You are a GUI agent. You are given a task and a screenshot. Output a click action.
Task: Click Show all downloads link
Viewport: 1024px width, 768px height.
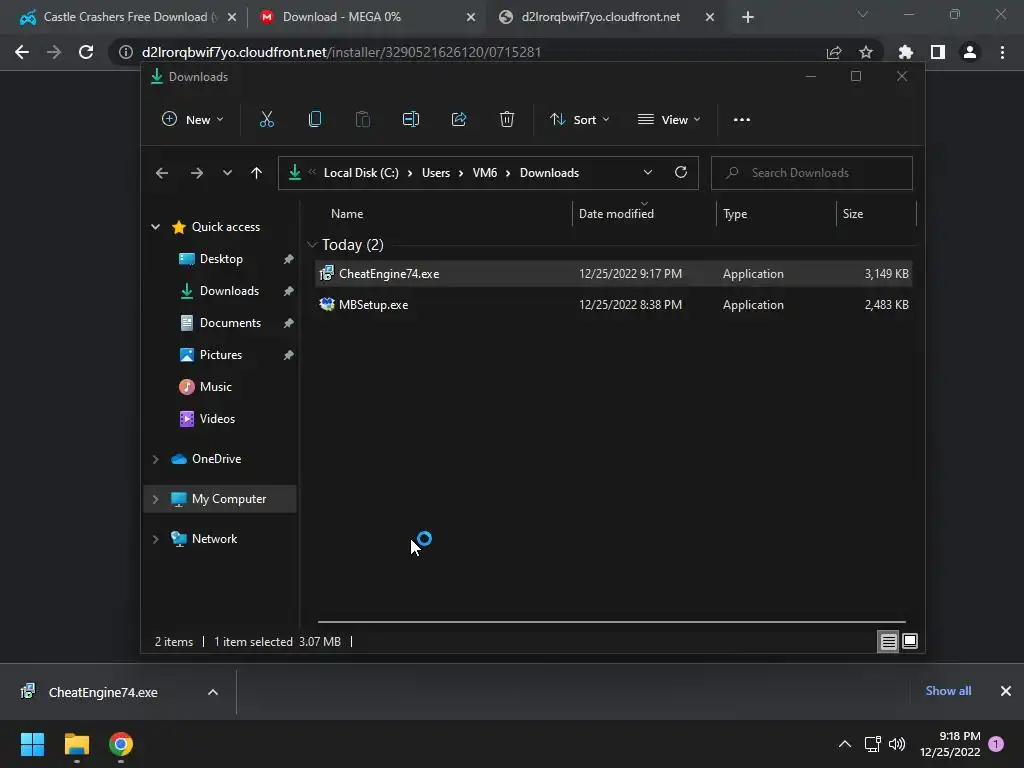tap(948, 690)
